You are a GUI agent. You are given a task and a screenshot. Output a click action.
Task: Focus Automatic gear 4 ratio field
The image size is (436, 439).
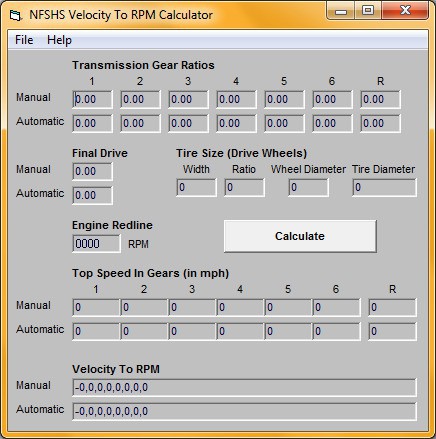tap(236, 123)
